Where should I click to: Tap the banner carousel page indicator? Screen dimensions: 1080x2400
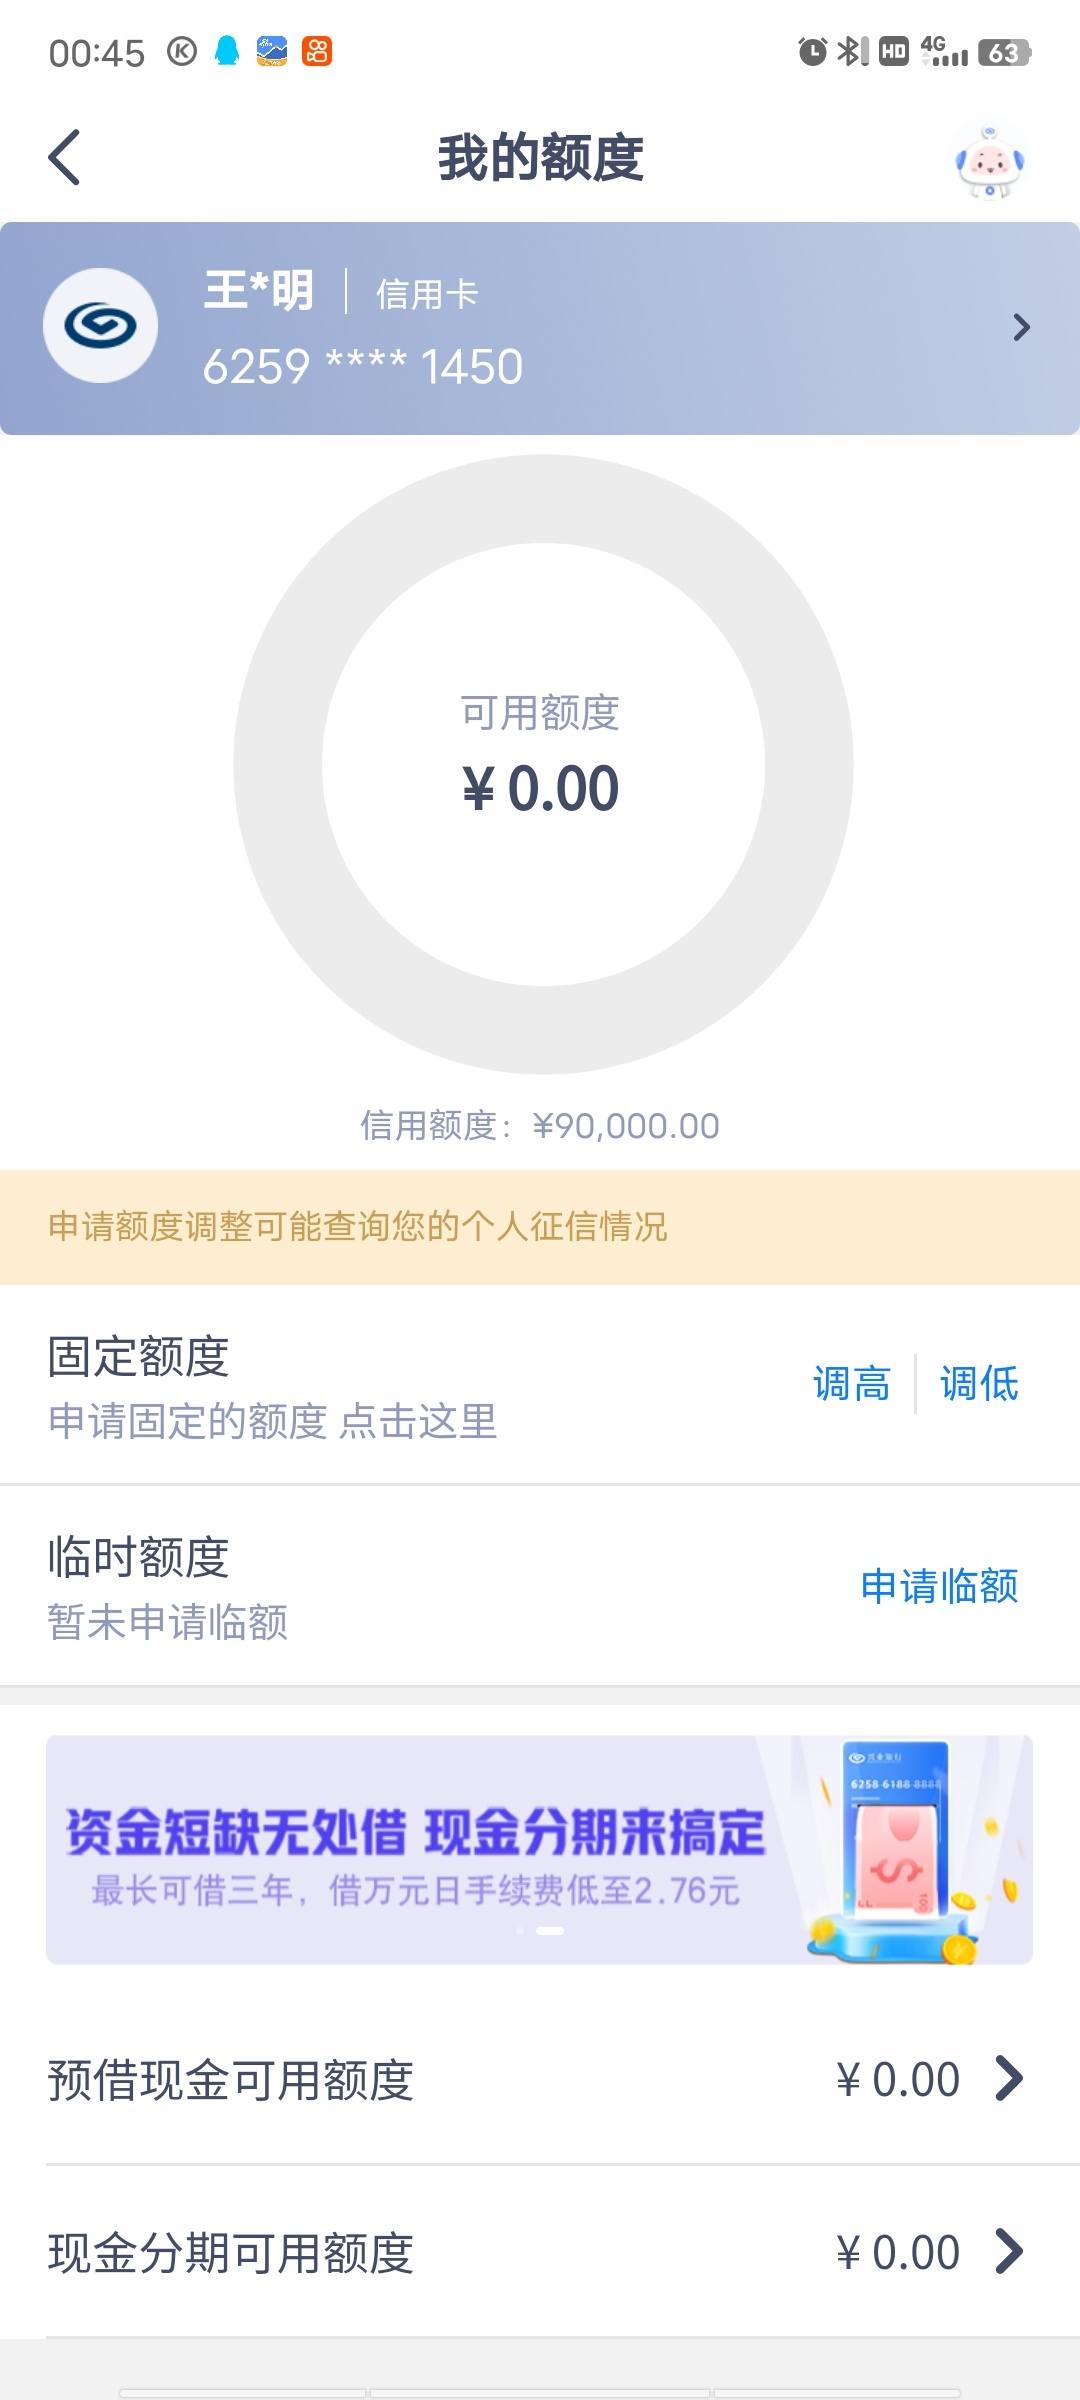pos(540,1931)
